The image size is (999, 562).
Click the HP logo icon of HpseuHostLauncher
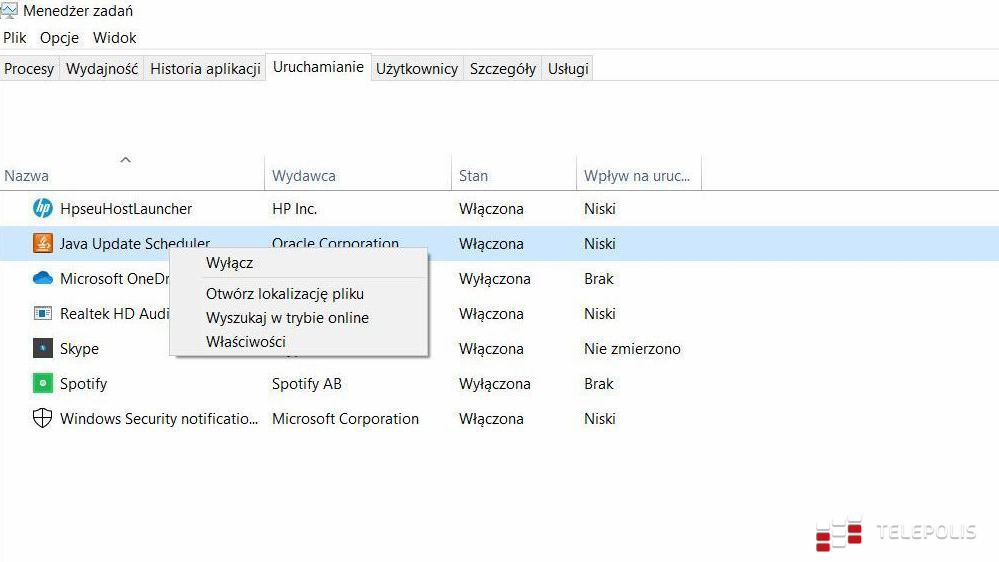pos(42,209)
